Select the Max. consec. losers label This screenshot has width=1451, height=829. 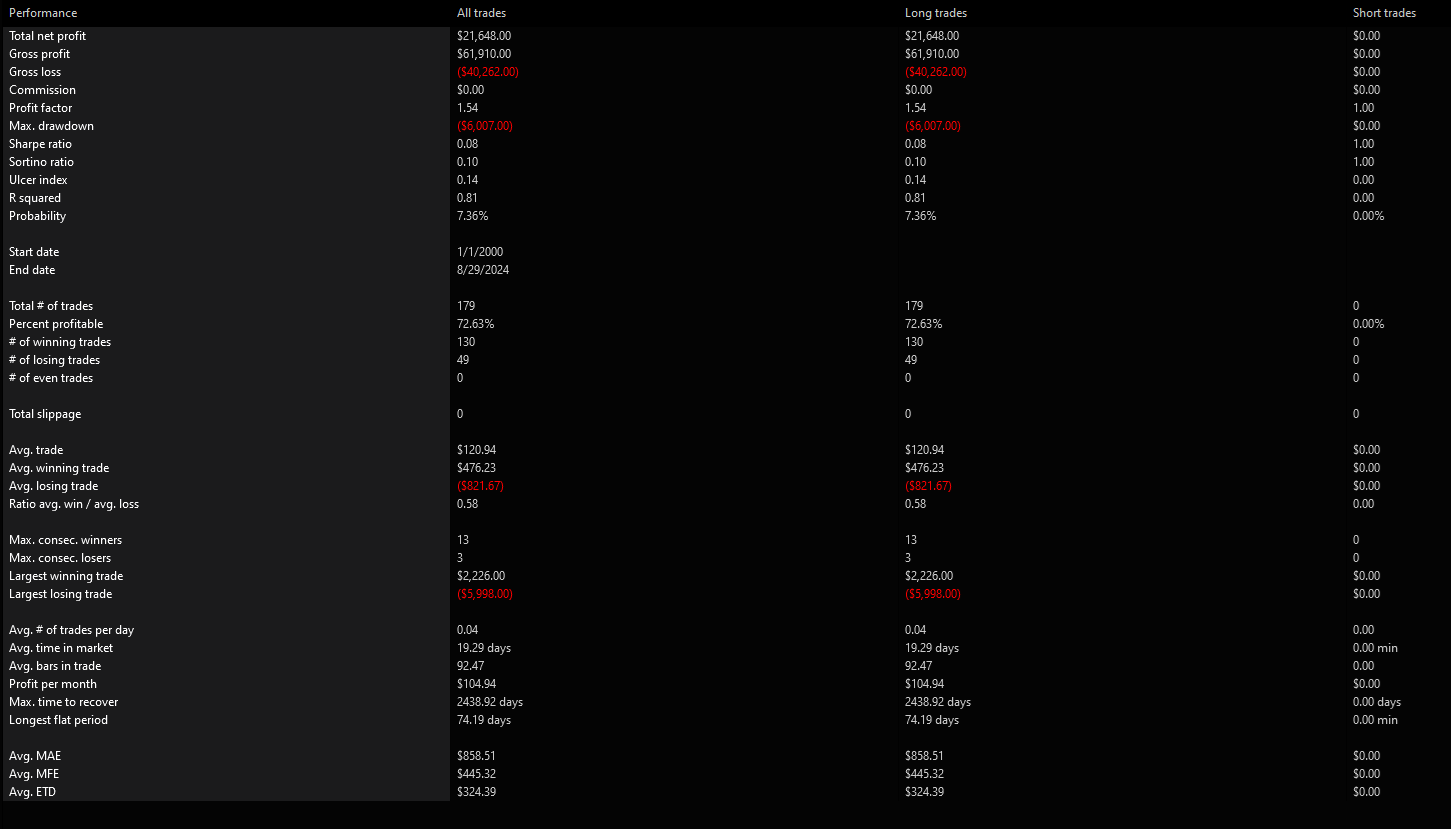pyautogui.click(x=60, y=558)
